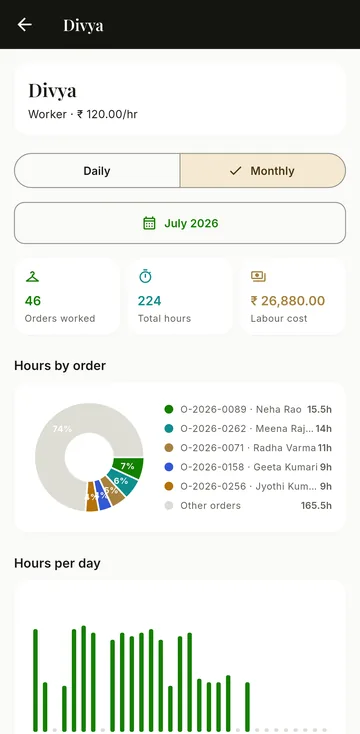Open the July 2026 month picker

(180, 223)
